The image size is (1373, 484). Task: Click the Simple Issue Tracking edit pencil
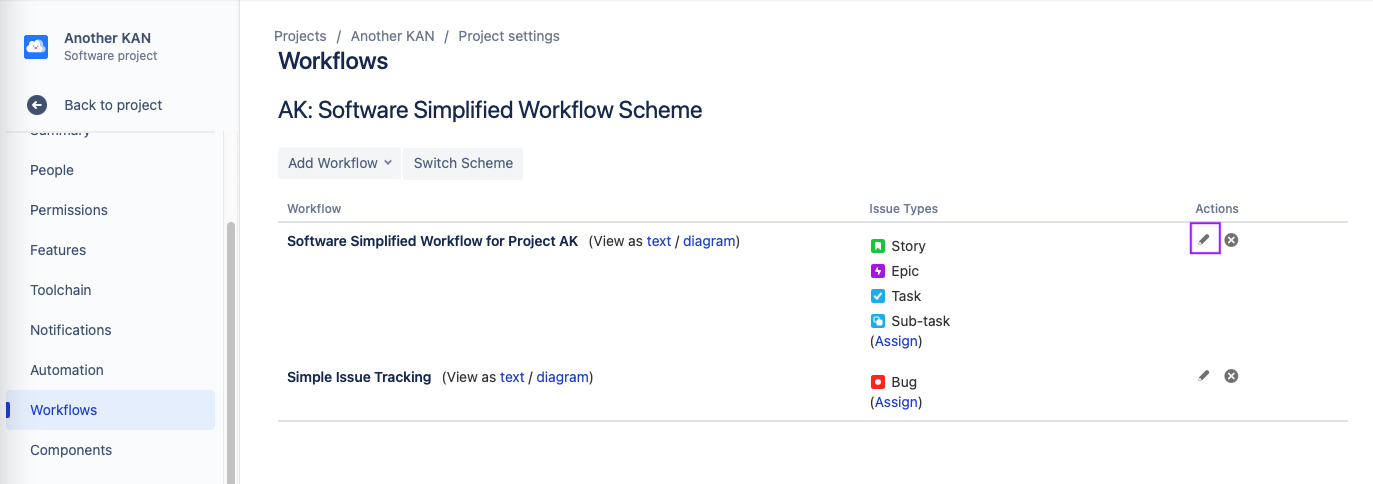pos(1204,376)
